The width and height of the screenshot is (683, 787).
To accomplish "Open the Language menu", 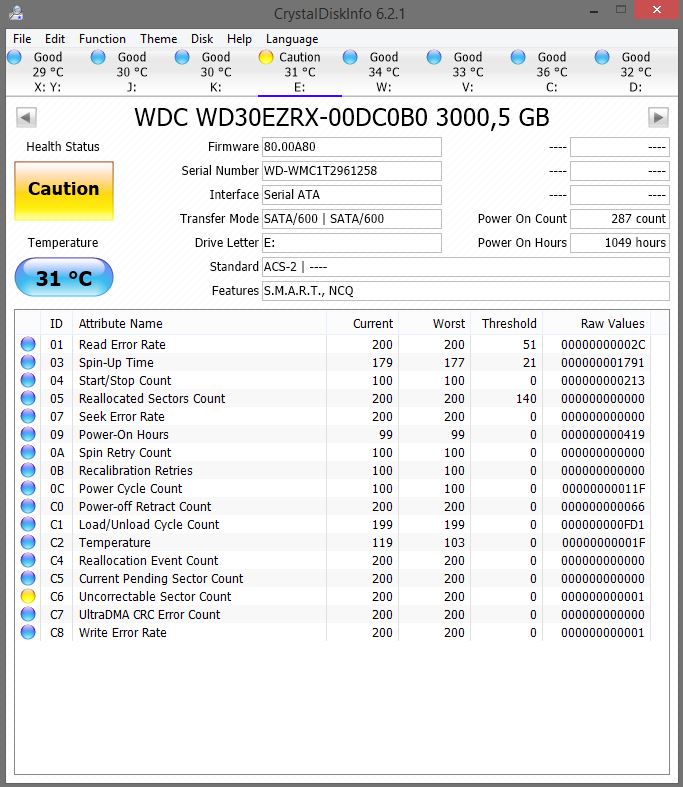I will tap(292, 39).
